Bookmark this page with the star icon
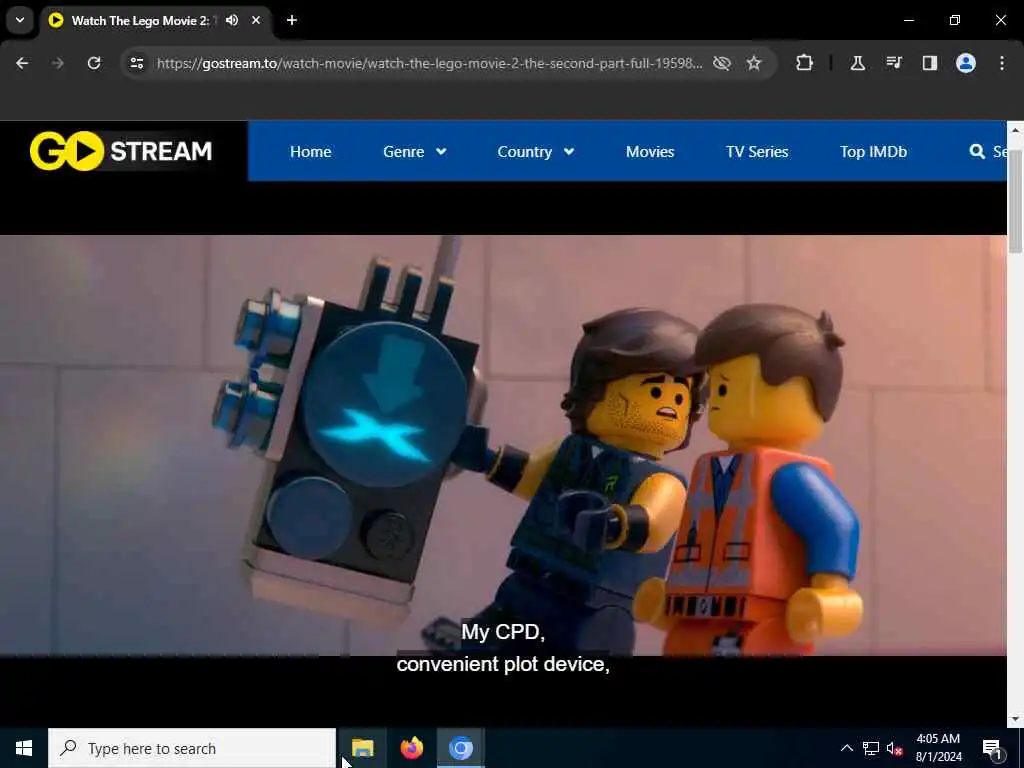1024x768 pixels. [x=754, y=63]
